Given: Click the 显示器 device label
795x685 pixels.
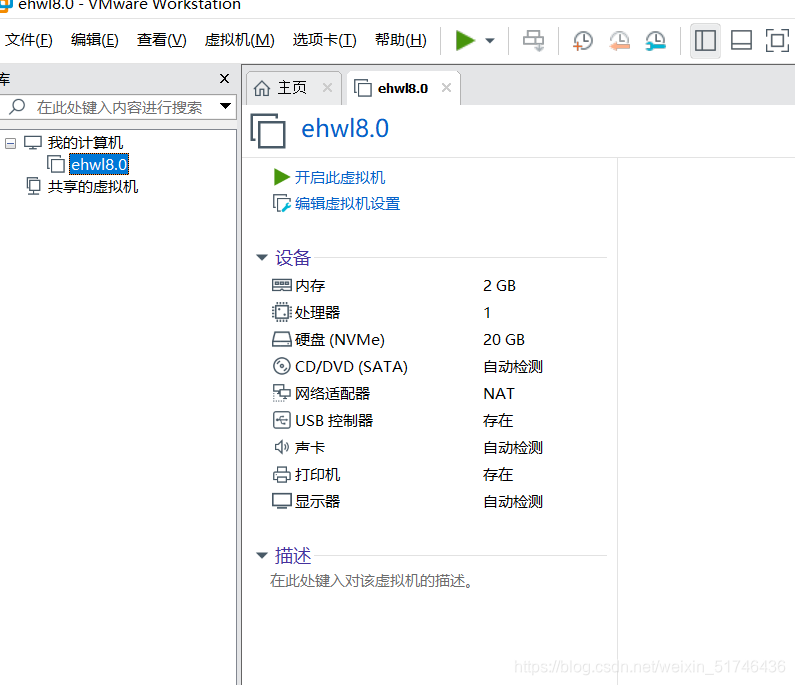Looking at the screenshot, I should click(x=317, y=501).
